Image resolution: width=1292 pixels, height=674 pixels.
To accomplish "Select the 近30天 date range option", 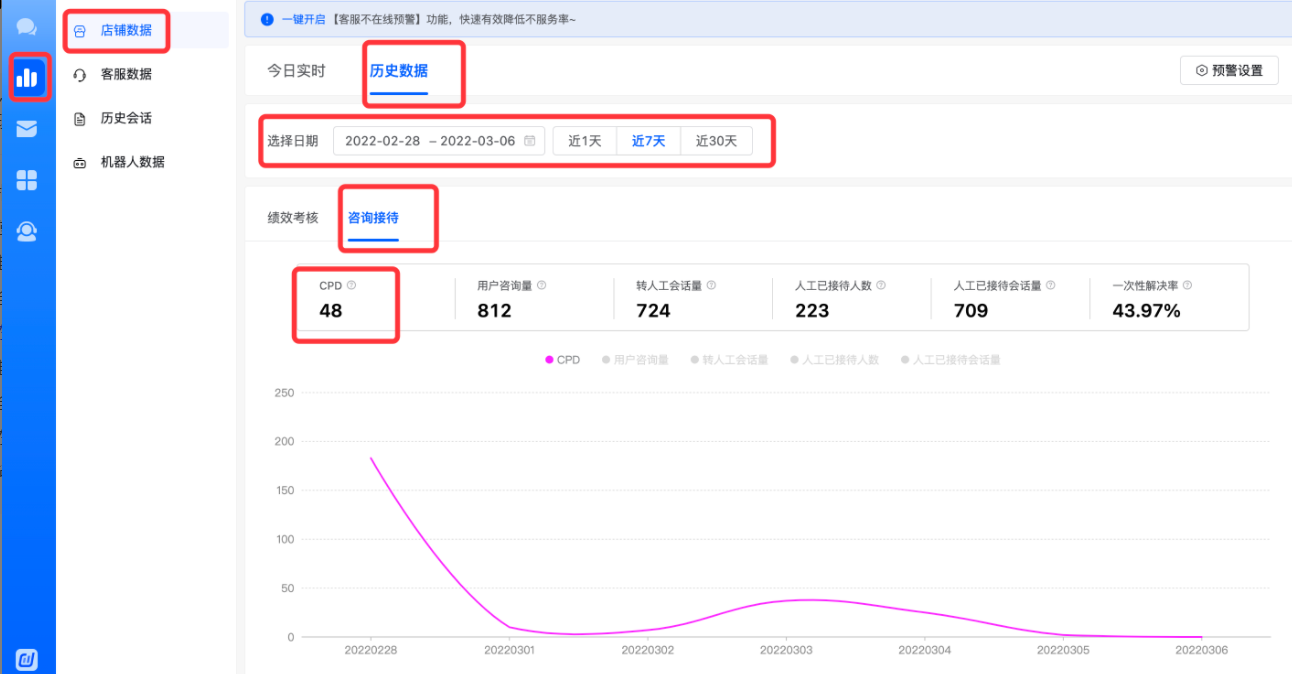I will pos(716,141).
